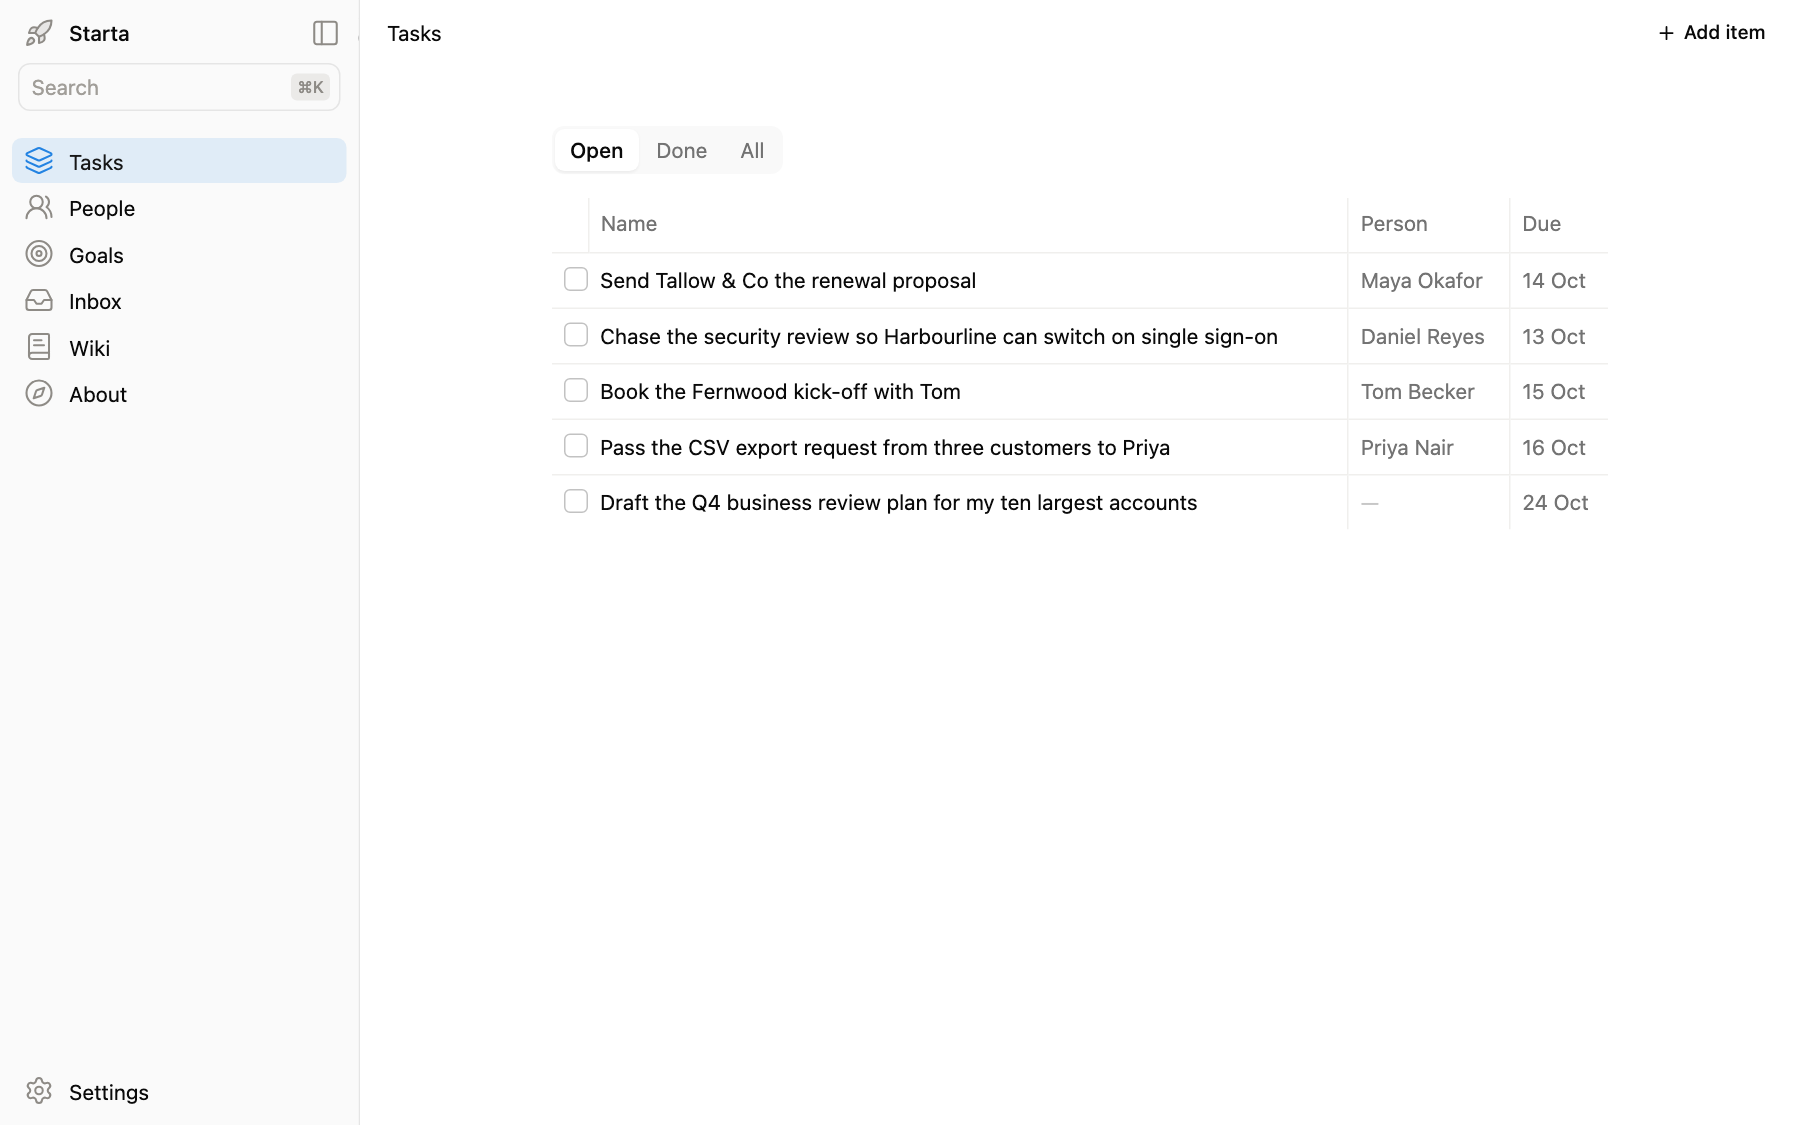Complete the Pass the CSV export request task
This screenshot has height=1125, width=1800.
[576, 446]
